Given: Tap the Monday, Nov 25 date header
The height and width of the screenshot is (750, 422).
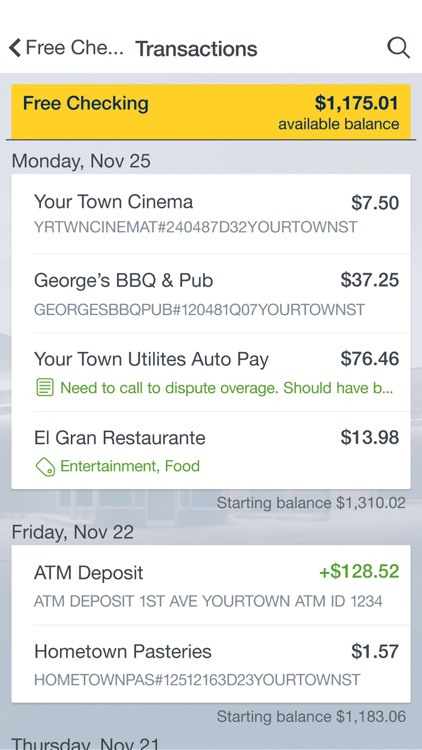Looking at the screenshot, I should [81, 161].
